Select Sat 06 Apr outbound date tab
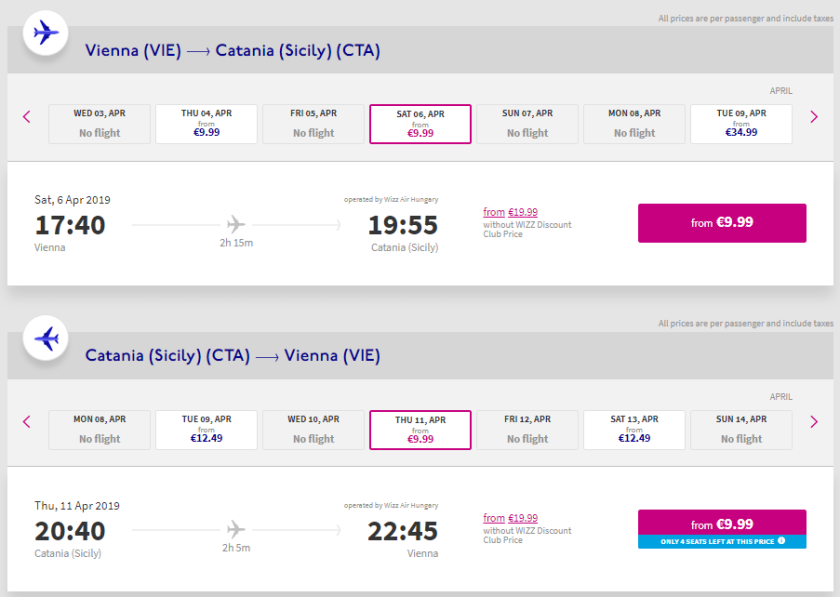 420,124
